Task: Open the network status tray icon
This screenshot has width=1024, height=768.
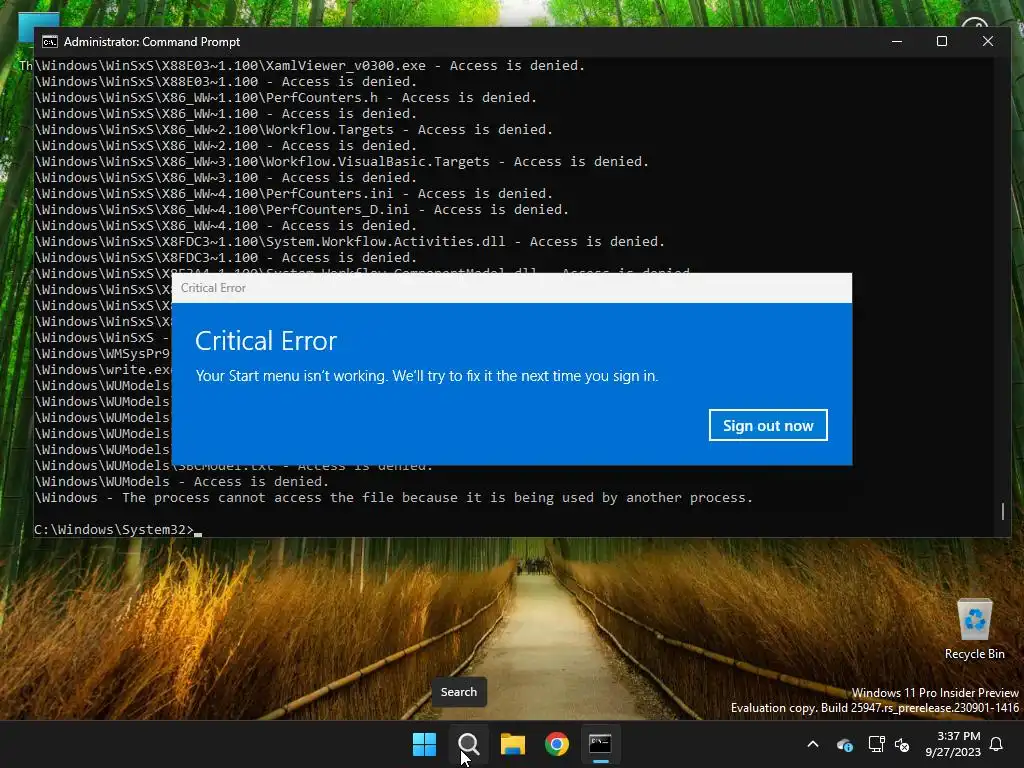Action: pos(876,744)
